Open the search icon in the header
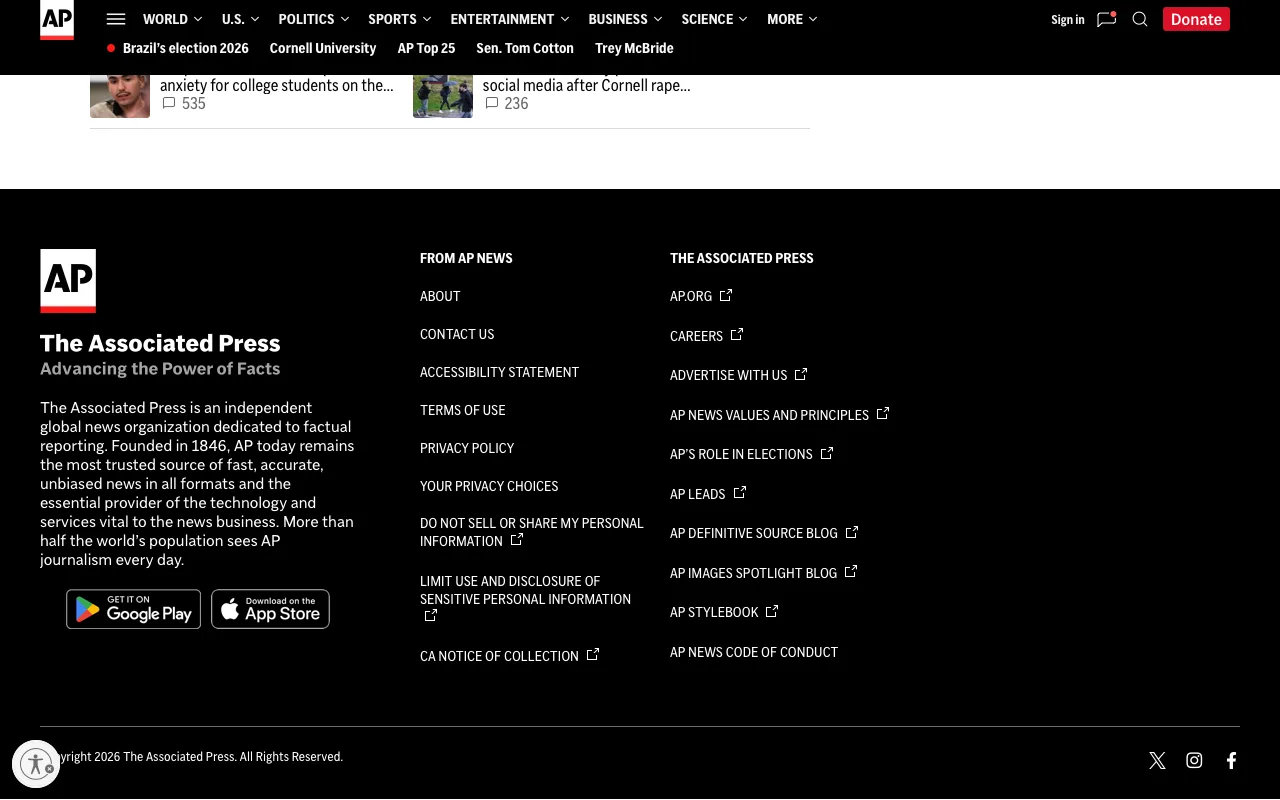The width and height of the screenshot is (1280, 800). [1140, 19]
